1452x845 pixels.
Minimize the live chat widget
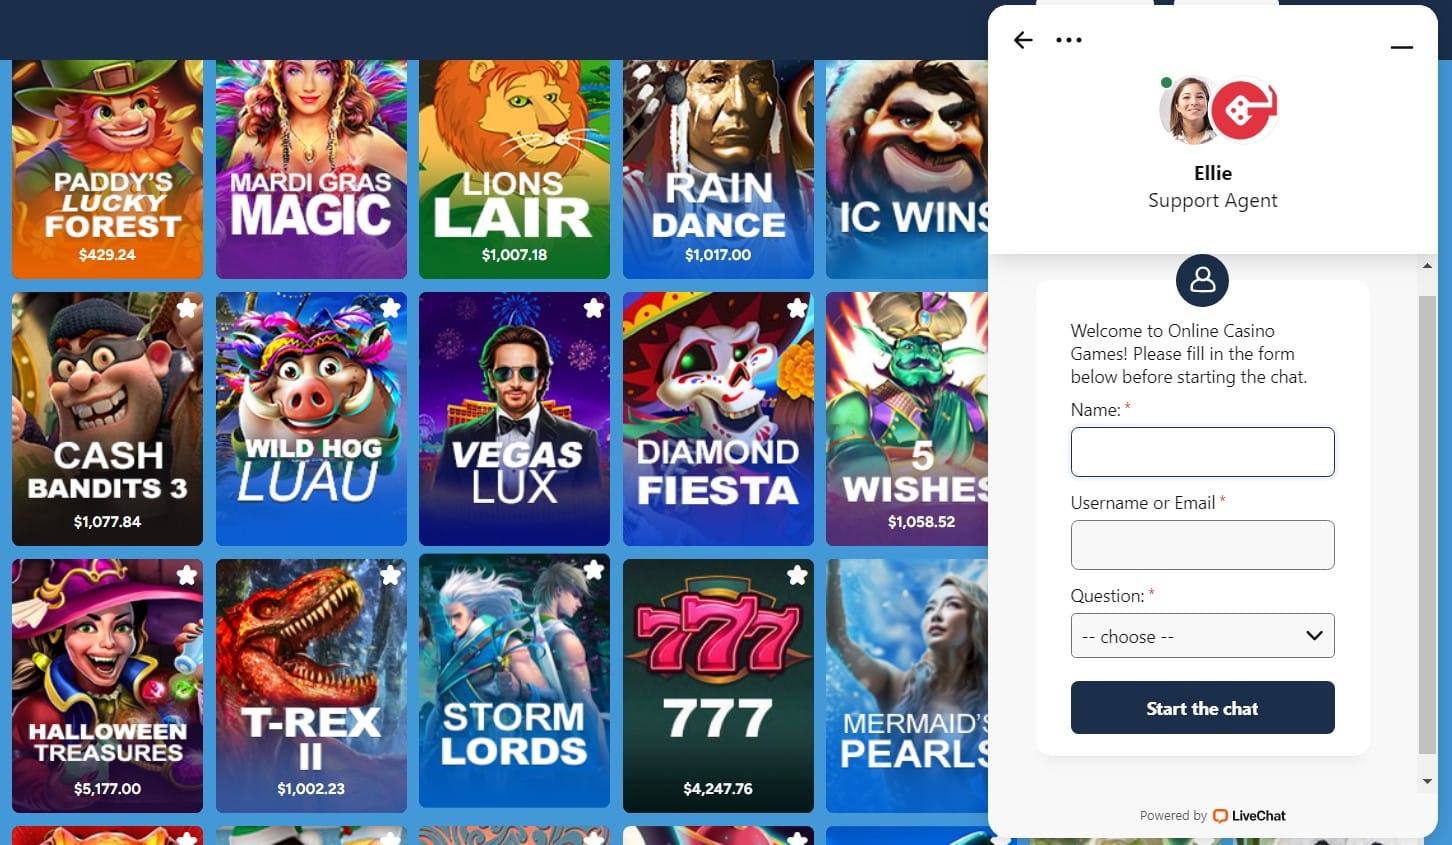pyautogui.click(x=1402, y=47)
